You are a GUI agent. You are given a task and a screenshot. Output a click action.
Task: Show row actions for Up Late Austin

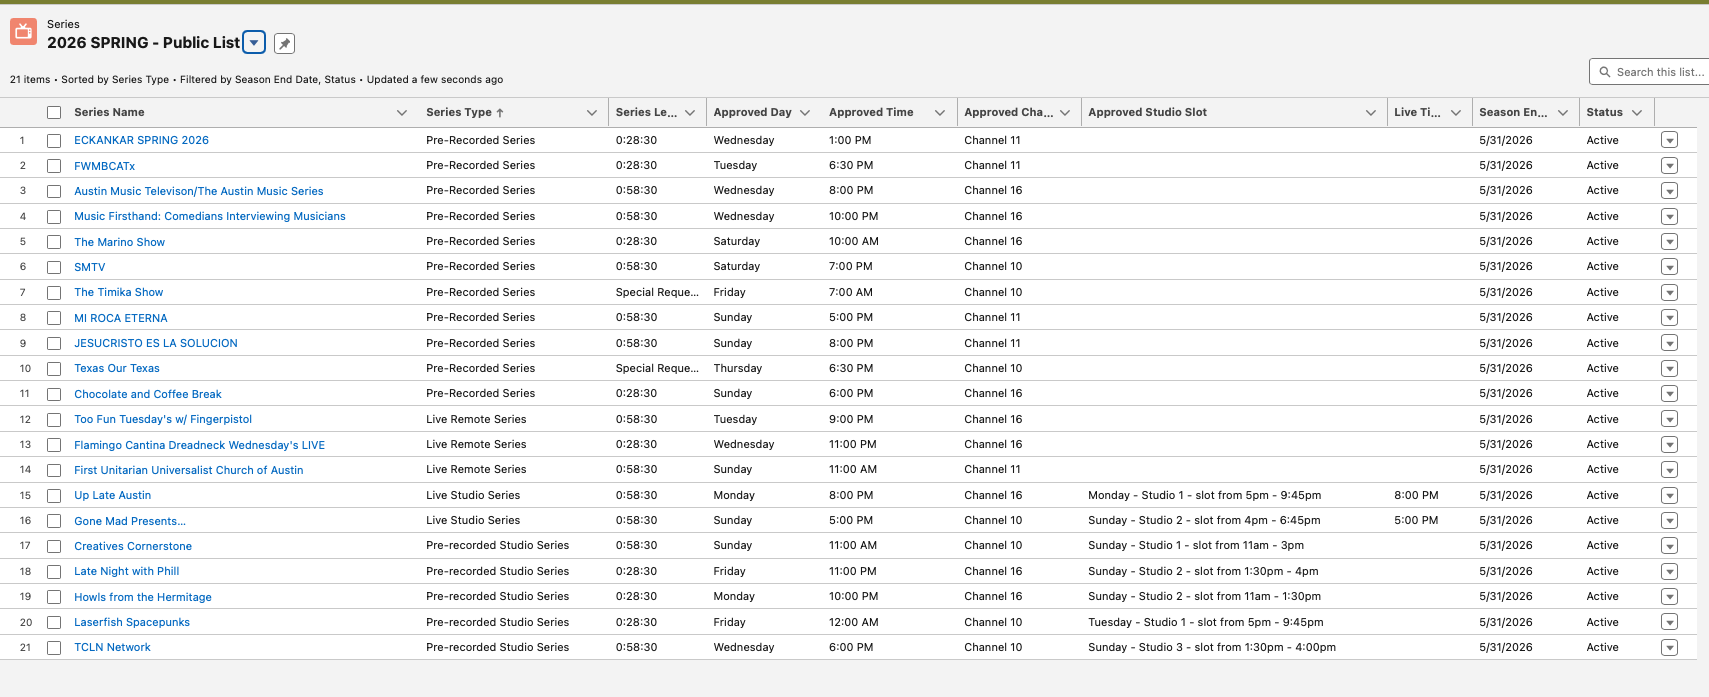1668,495
